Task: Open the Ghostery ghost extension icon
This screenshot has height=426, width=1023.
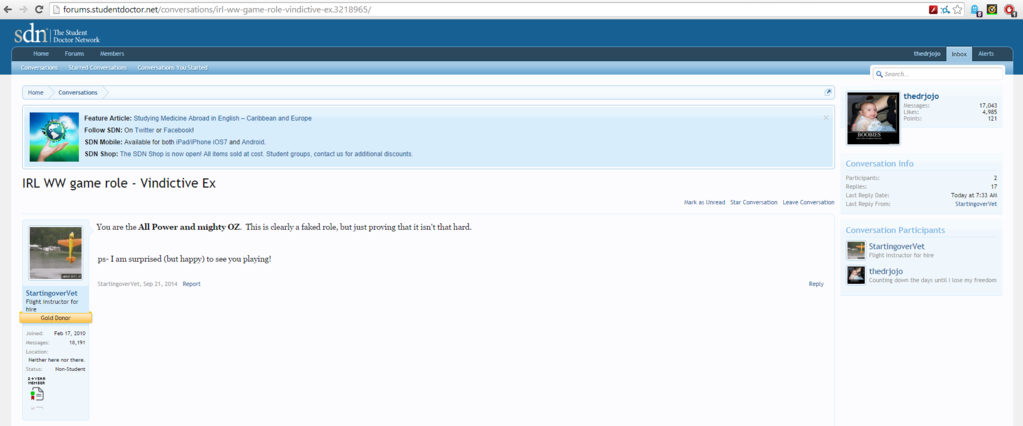Action: coord(976,10)
